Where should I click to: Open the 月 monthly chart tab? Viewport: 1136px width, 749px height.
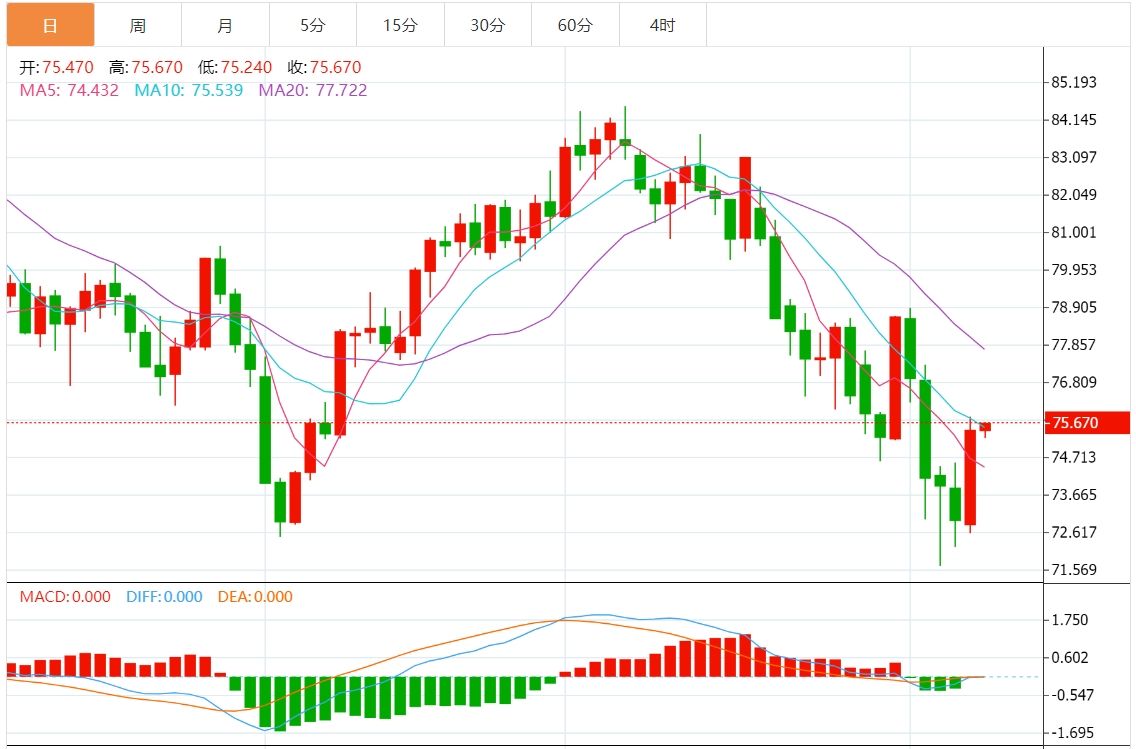coord(225,25)
